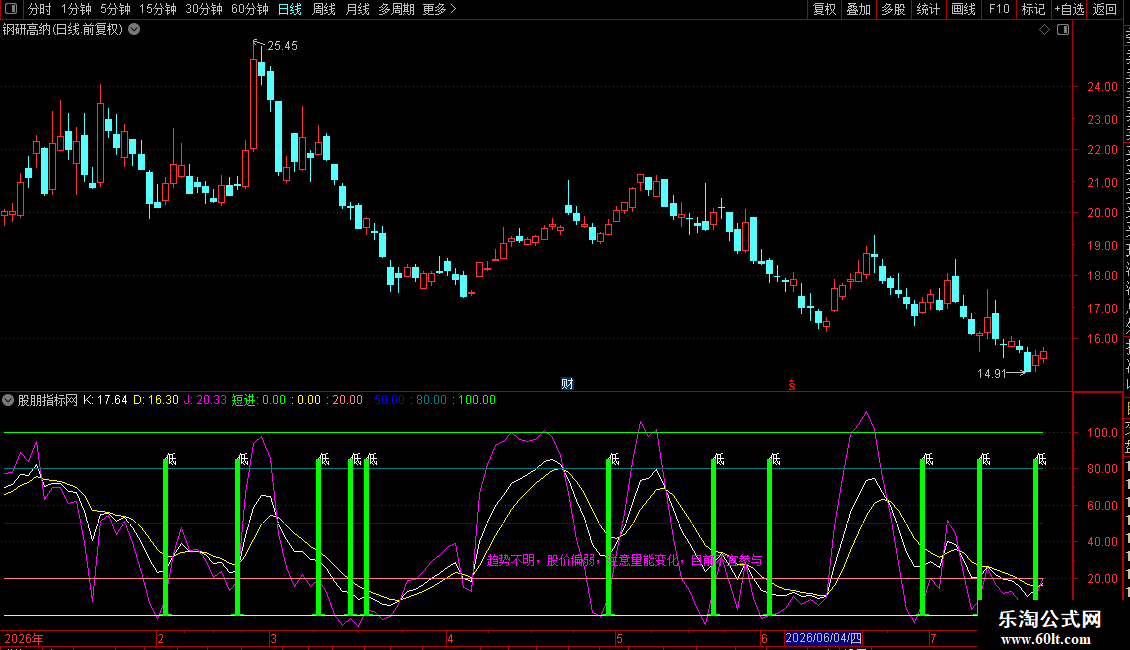Click the 叠加 overlay button
1130x650 pixels.
click(858, 9)
